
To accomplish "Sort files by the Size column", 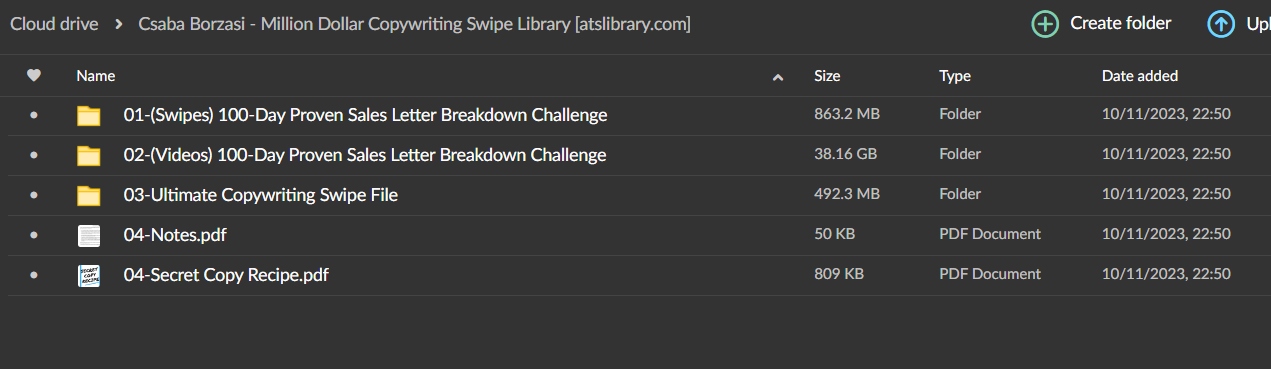I will tap(827, 76).
